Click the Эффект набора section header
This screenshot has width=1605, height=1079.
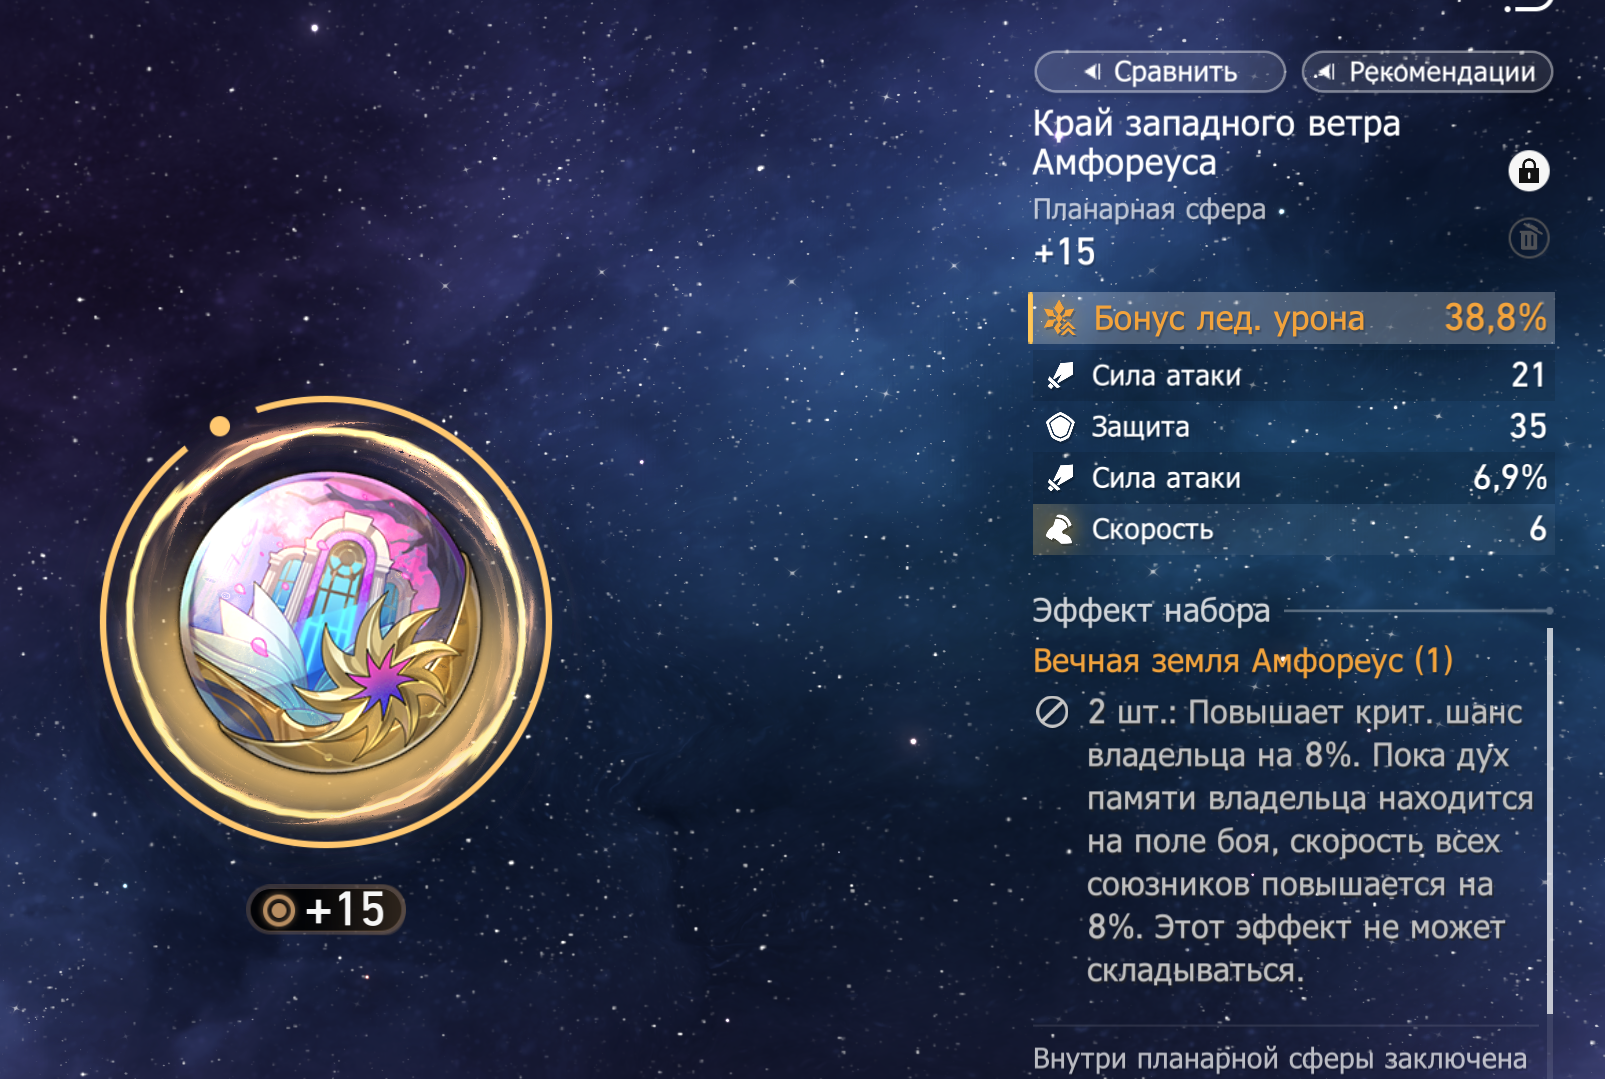pyautogui.click(x=1151, y=611)
